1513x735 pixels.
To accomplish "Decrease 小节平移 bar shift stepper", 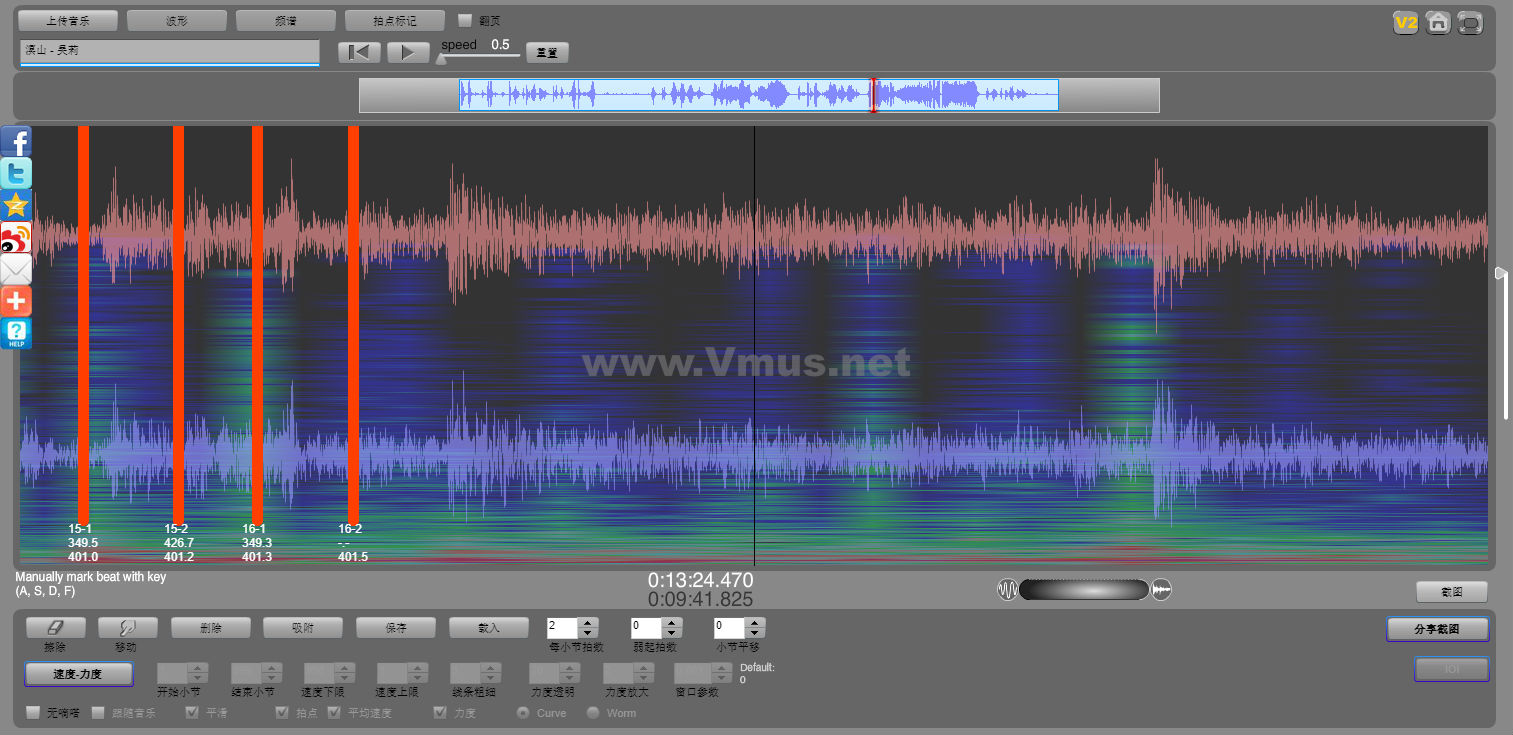I will pyautogui.click(x=755, y=633).
